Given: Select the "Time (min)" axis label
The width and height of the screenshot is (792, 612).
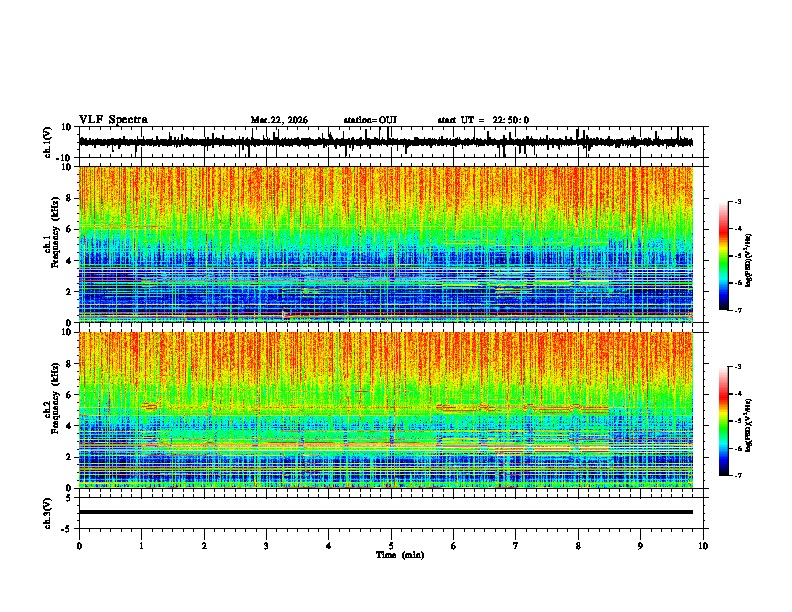Looking at the screenshot, I should click(400, 555).
